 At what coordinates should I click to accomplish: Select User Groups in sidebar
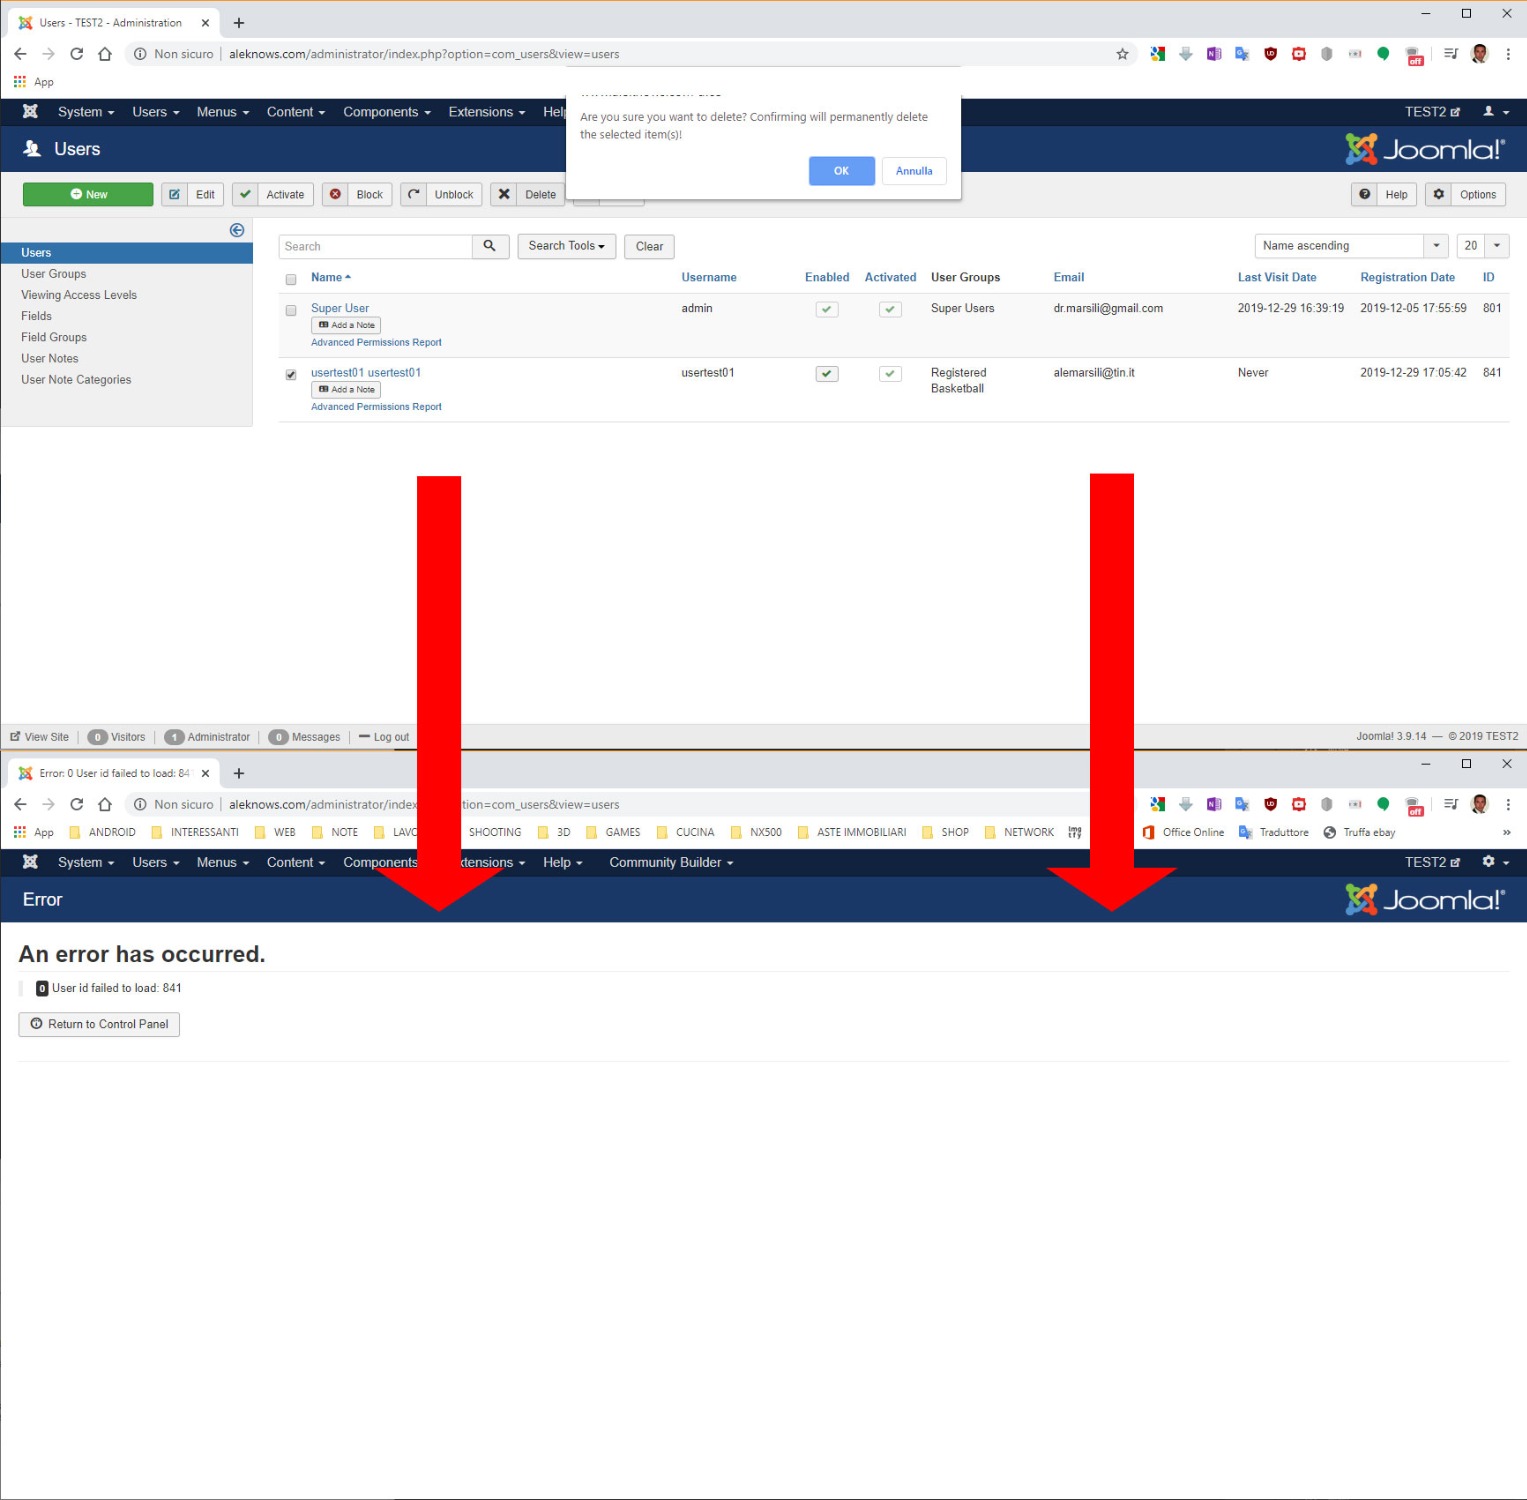point(54,274)
